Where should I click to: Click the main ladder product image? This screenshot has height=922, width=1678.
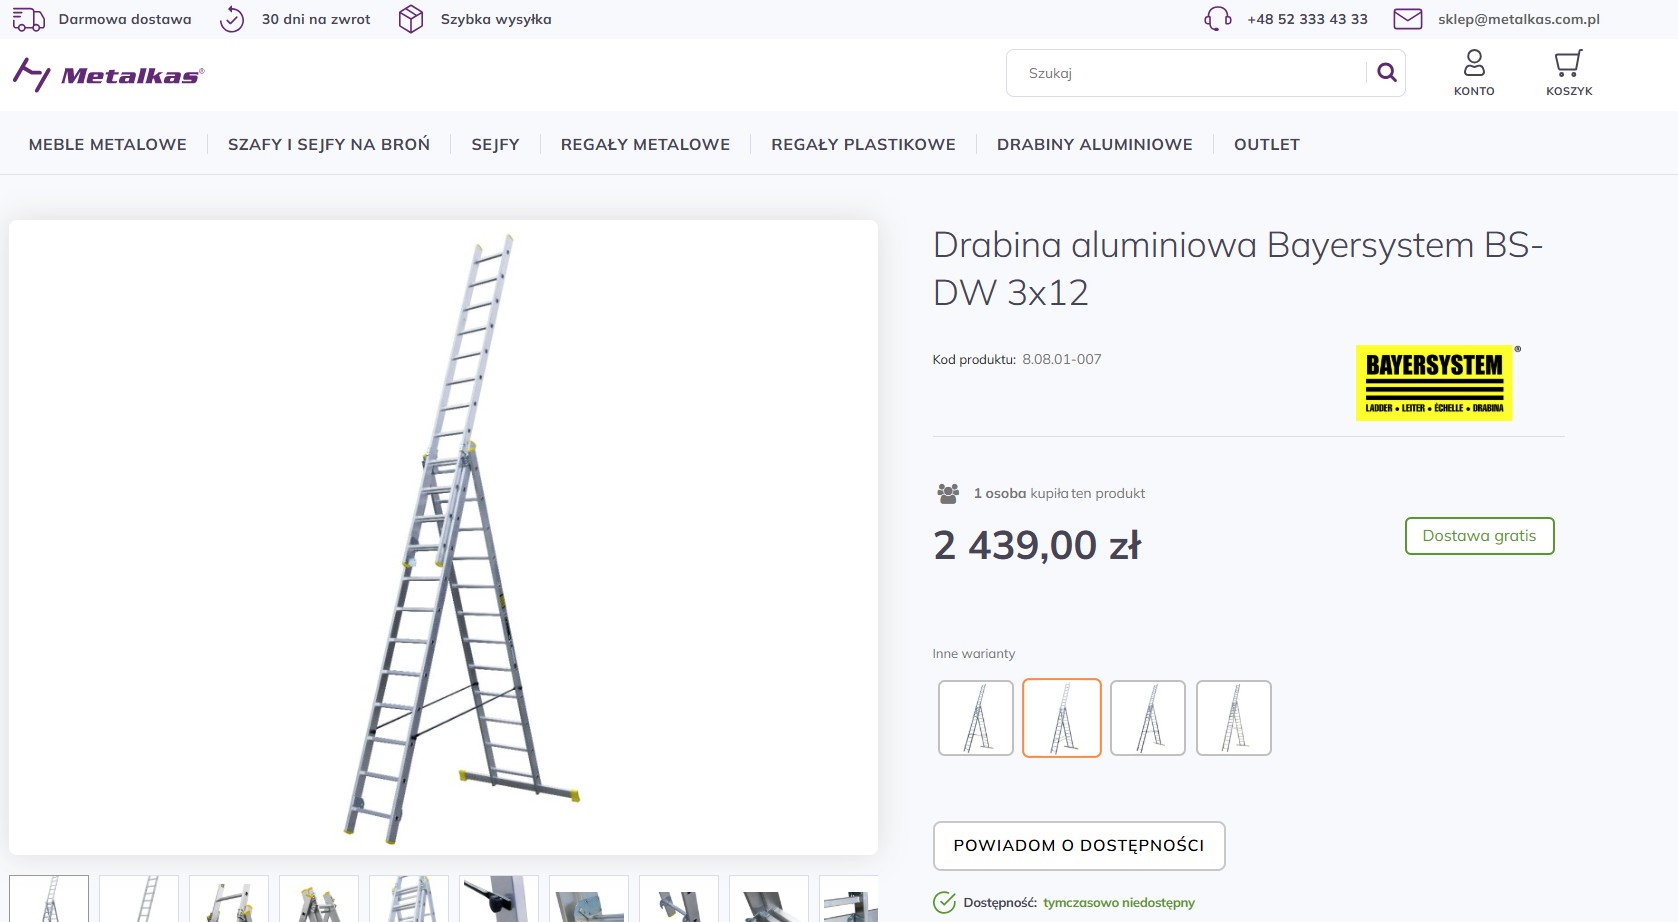pos(443,537)
